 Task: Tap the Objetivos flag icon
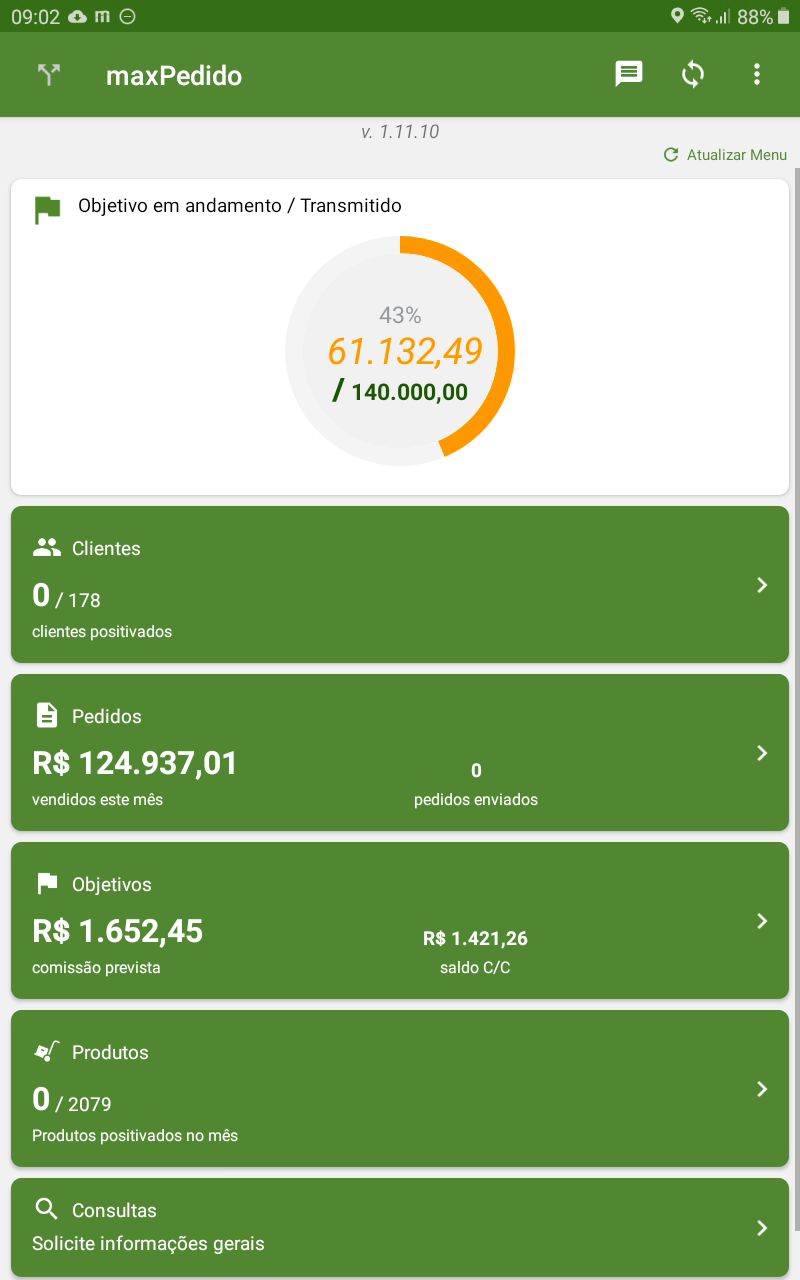[47, 884]
